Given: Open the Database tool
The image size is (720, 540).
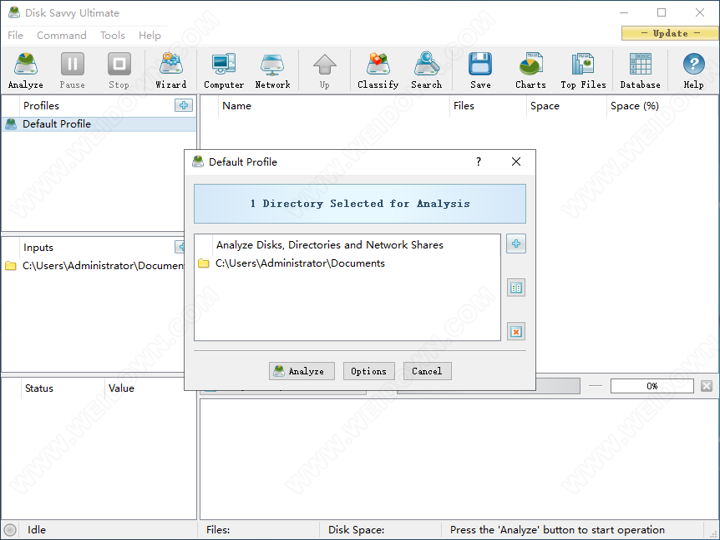Looking at the screenshot, I should (x=640, y=70).
